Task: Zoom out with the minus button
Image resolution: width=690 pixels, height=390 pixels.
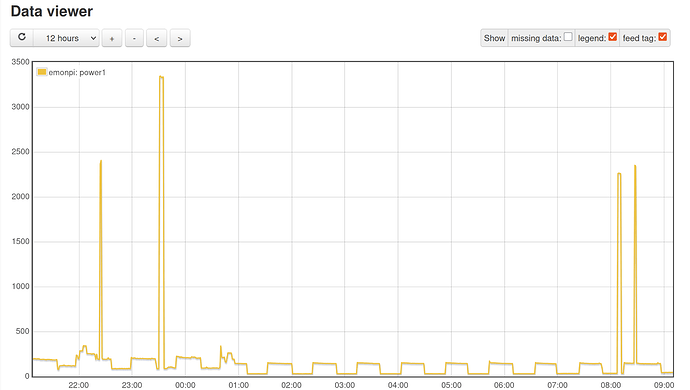Action: pos(134,38)
